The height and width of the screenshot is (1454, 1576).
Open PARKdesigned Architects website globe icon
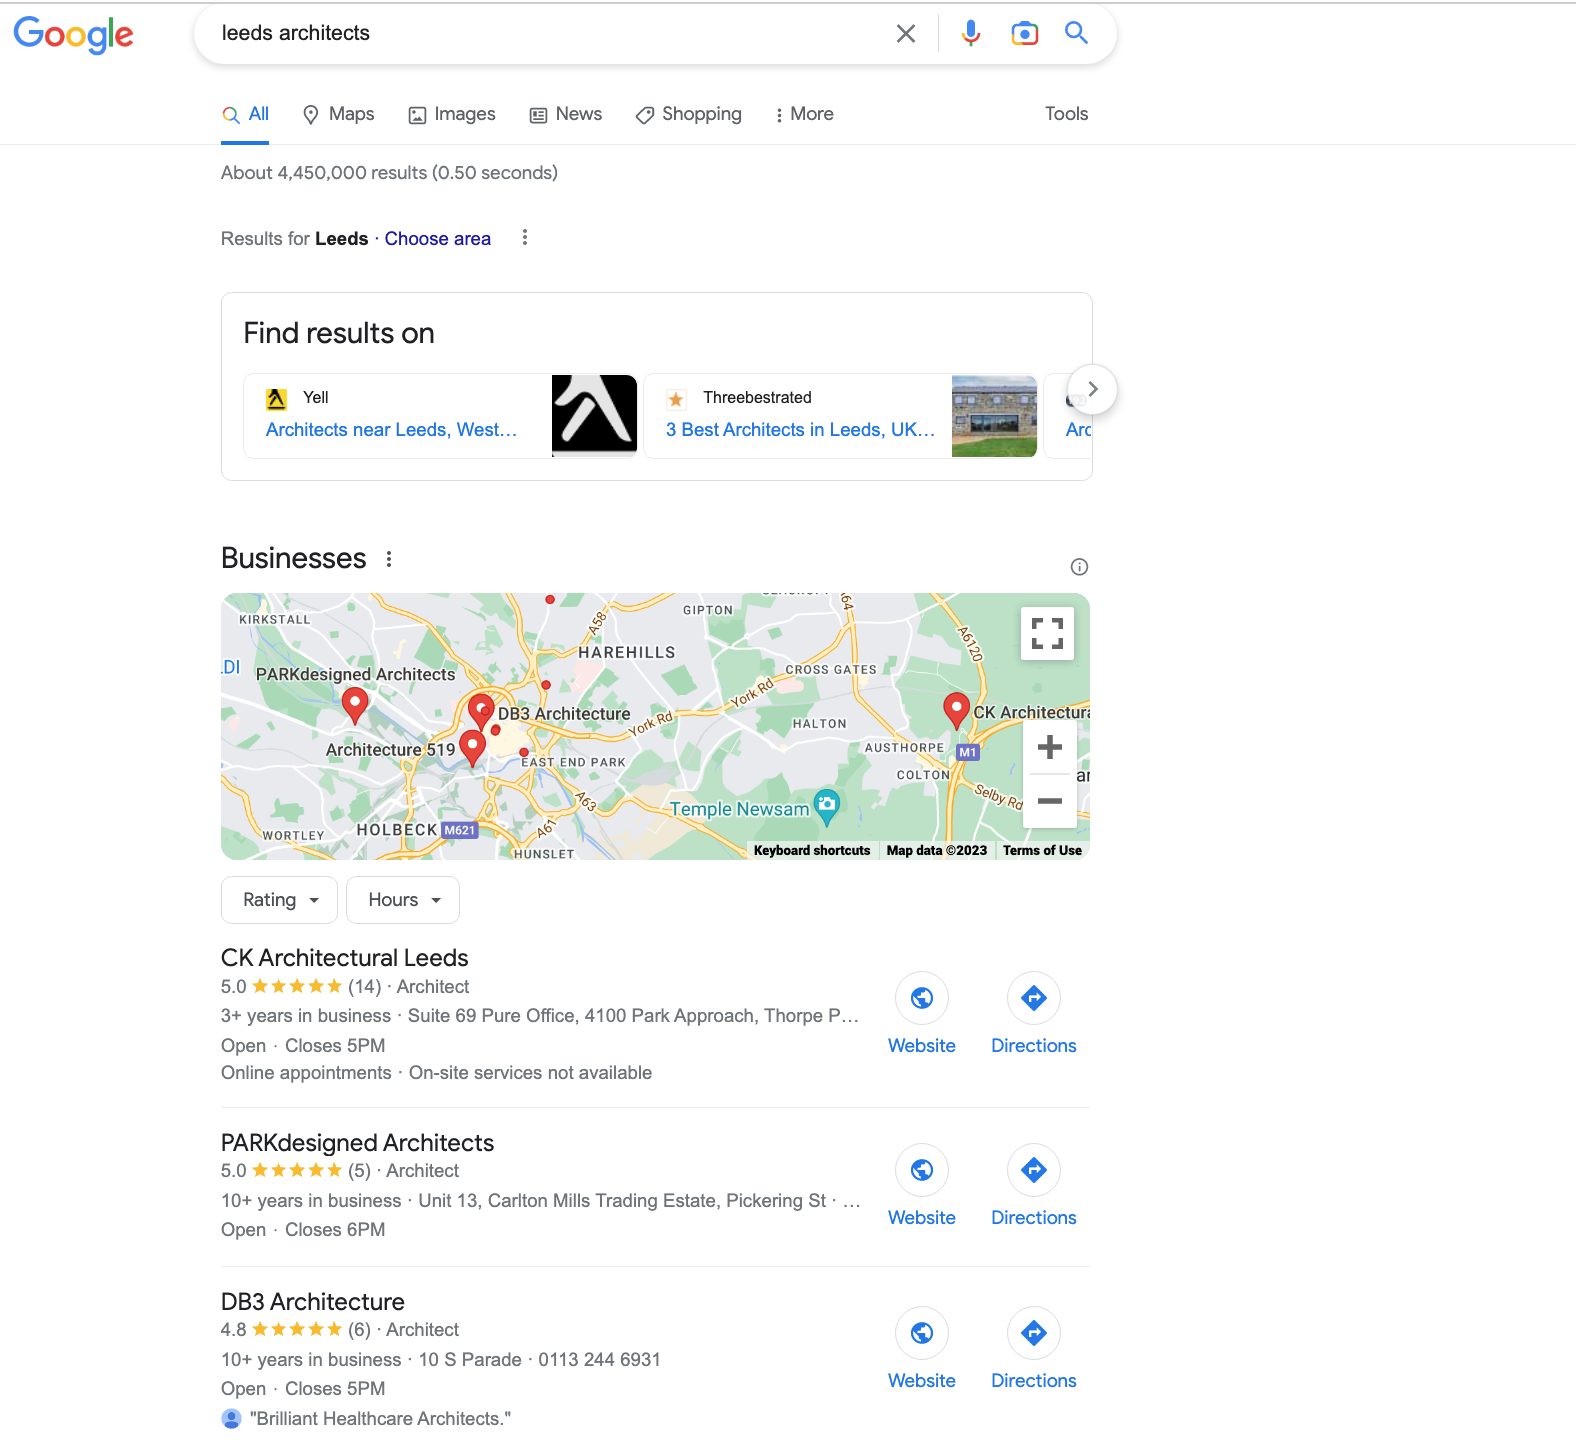click(x=922, y=1170)
